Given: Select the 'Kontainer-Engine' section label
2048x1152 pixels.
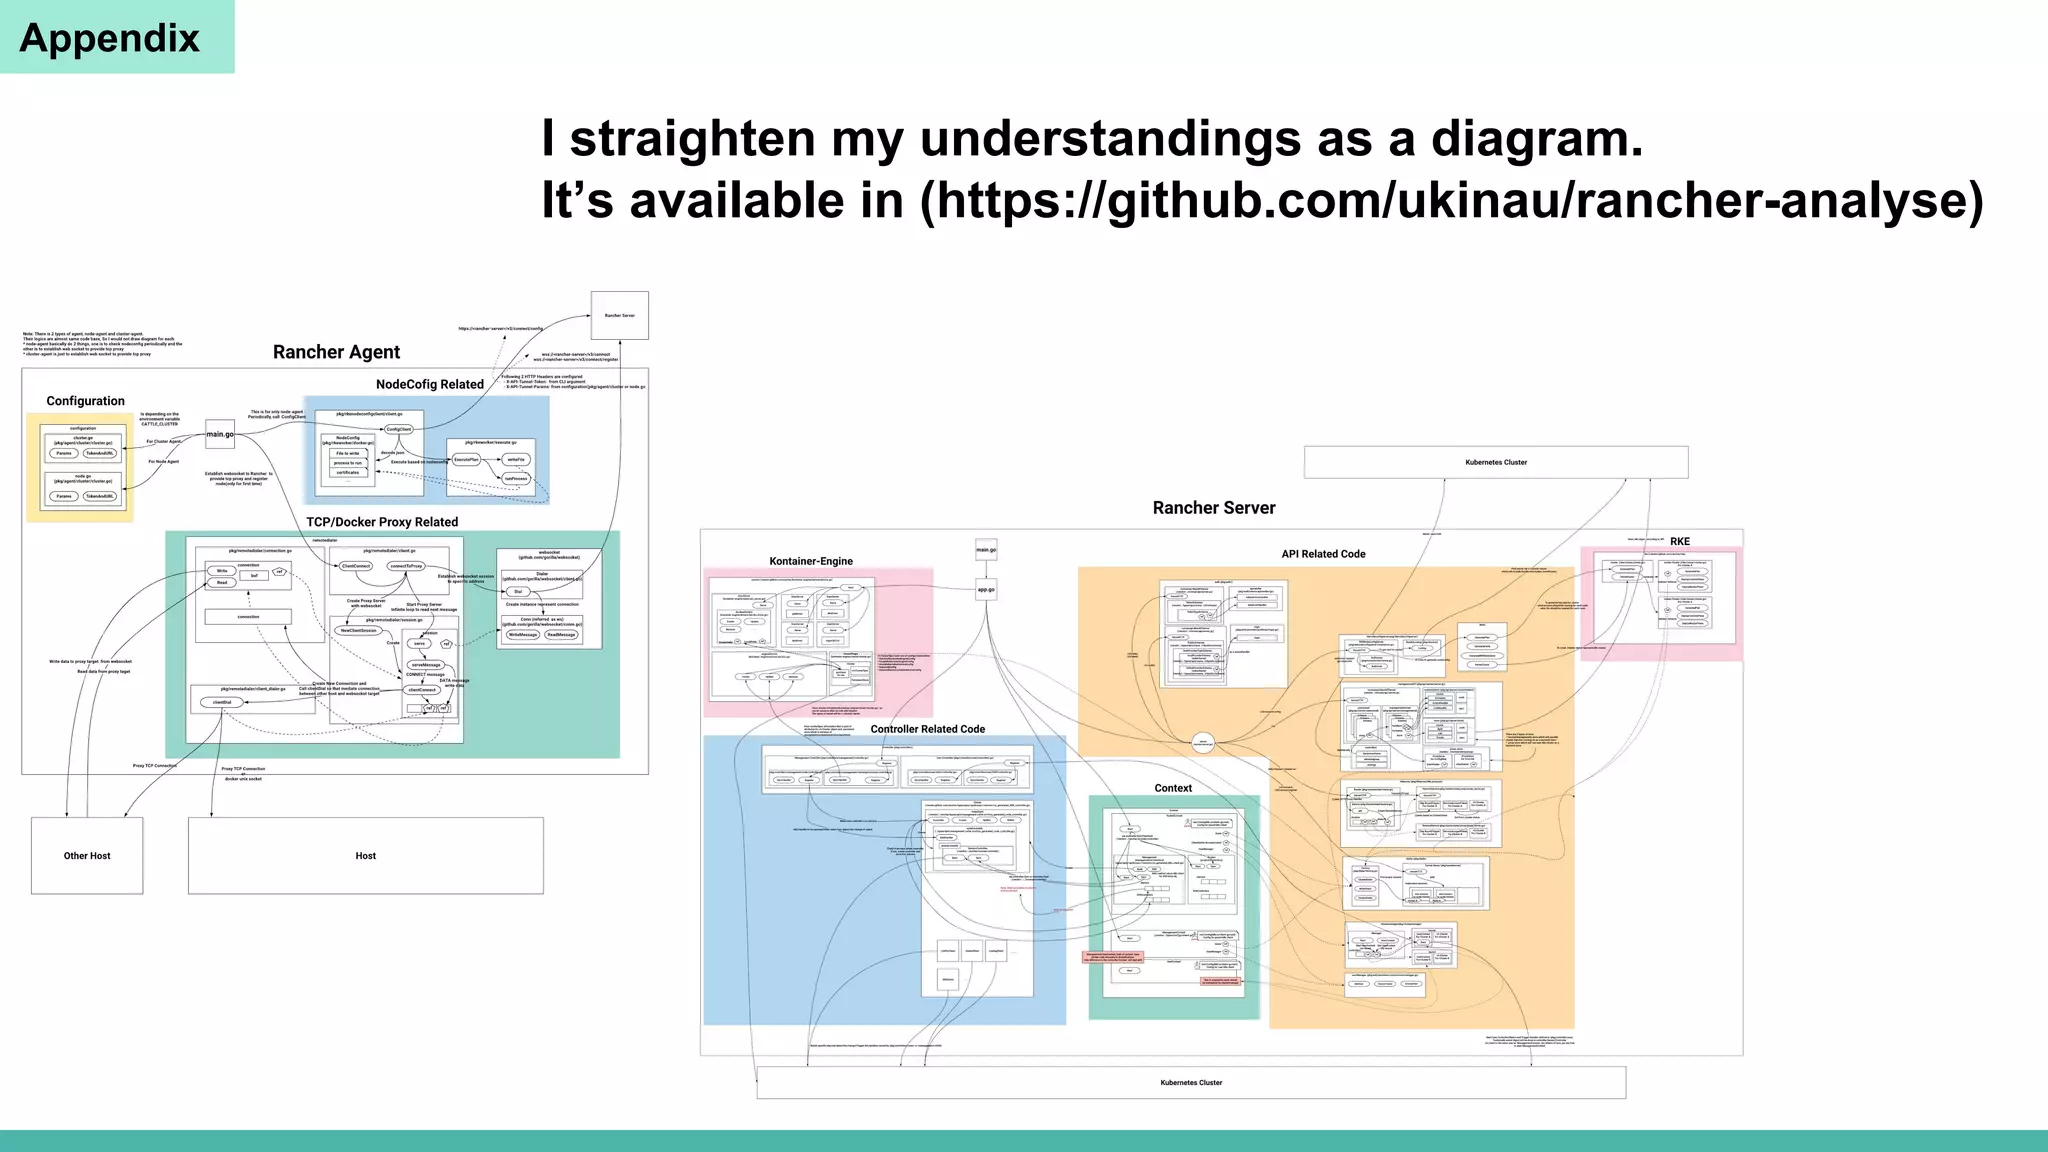Looking at the screenshot, I should [811, 561].
